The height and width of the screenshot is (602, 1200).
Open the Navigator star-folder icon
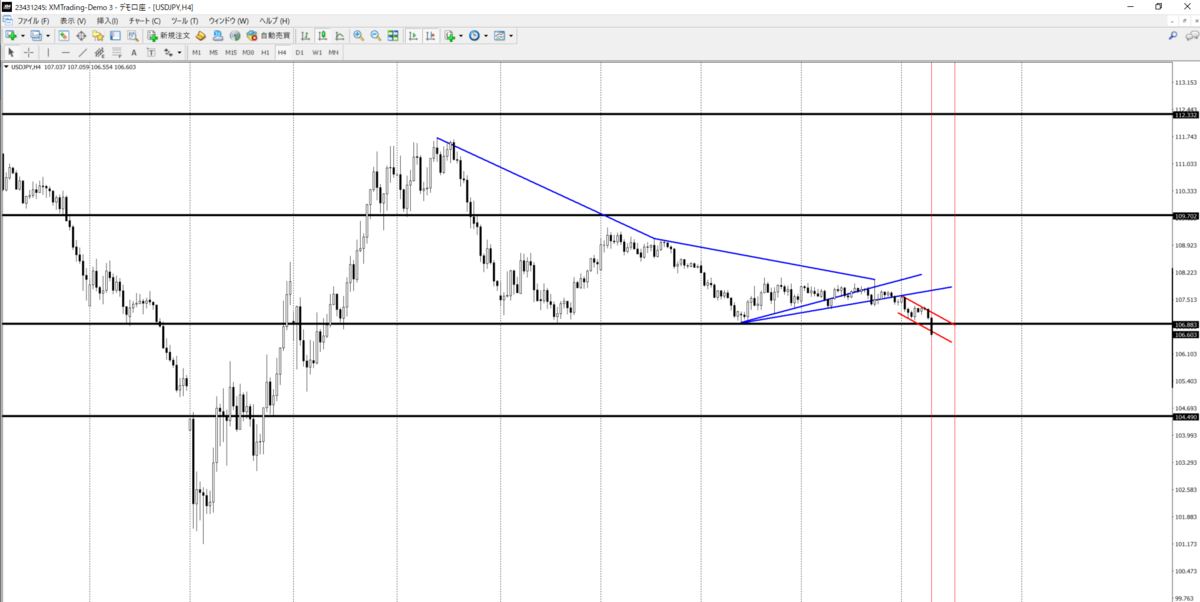point(98,35)
